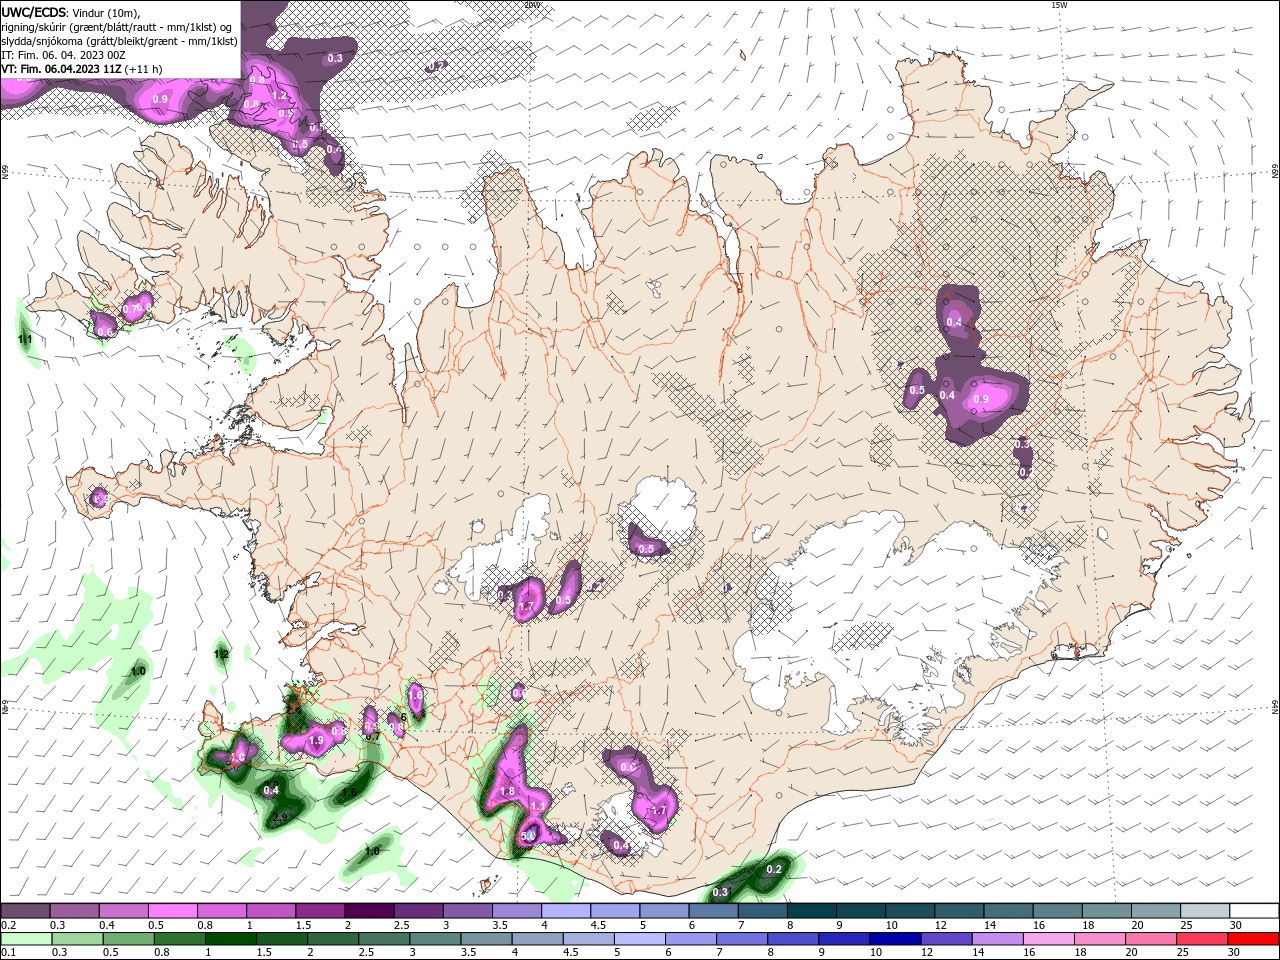This screenshot has width=1280, height=960.
Task: Pick the grey-blue 20 mm snow swatch
Action: coord(1156,911)
